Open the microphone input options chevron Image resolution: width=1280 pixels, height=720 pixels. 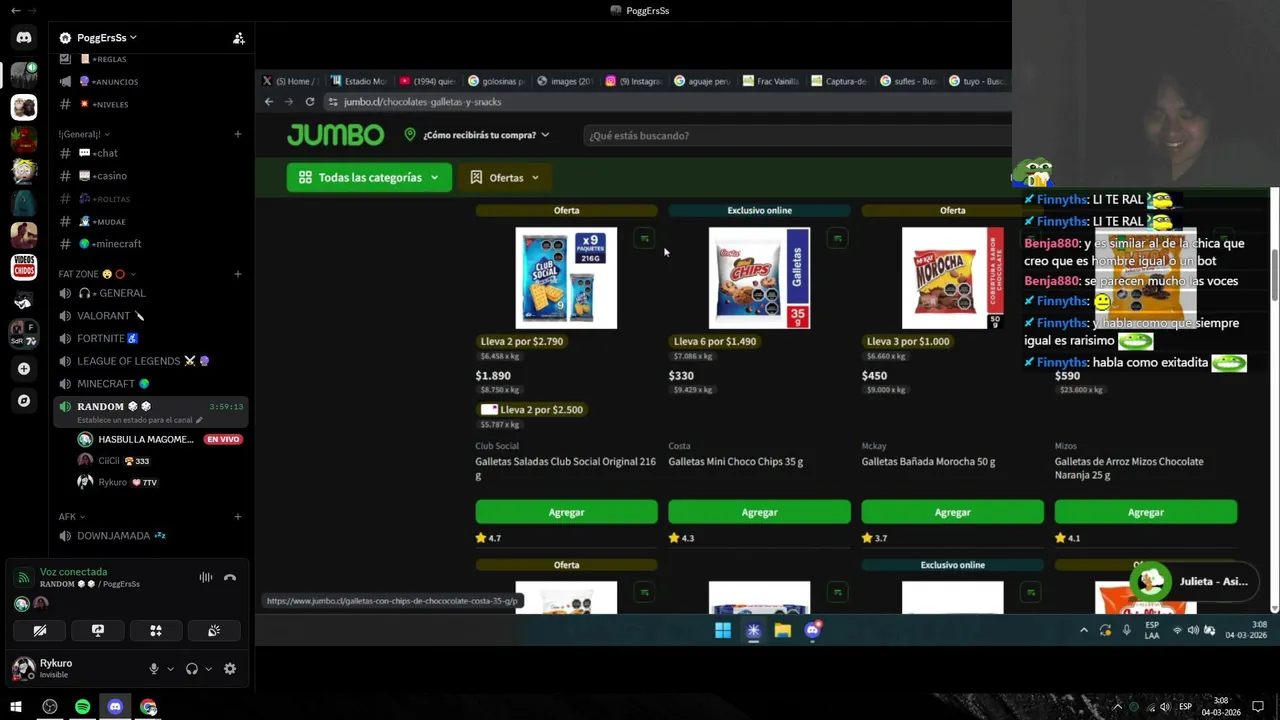170,669
